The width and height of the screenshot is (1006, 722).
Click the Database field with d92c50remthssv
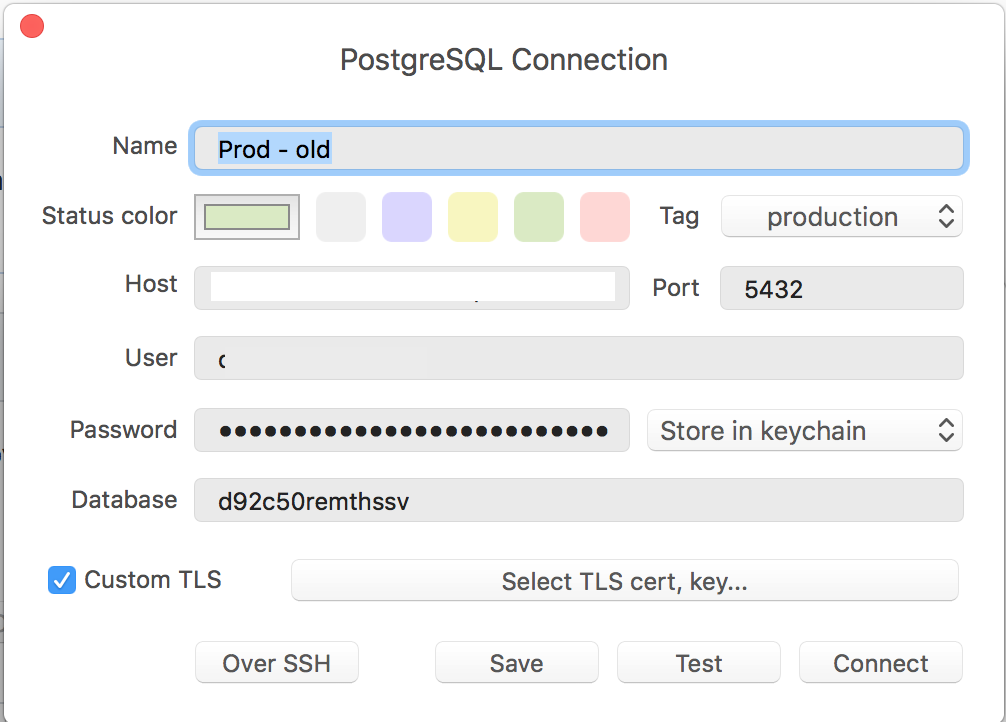tap(579, 500)
